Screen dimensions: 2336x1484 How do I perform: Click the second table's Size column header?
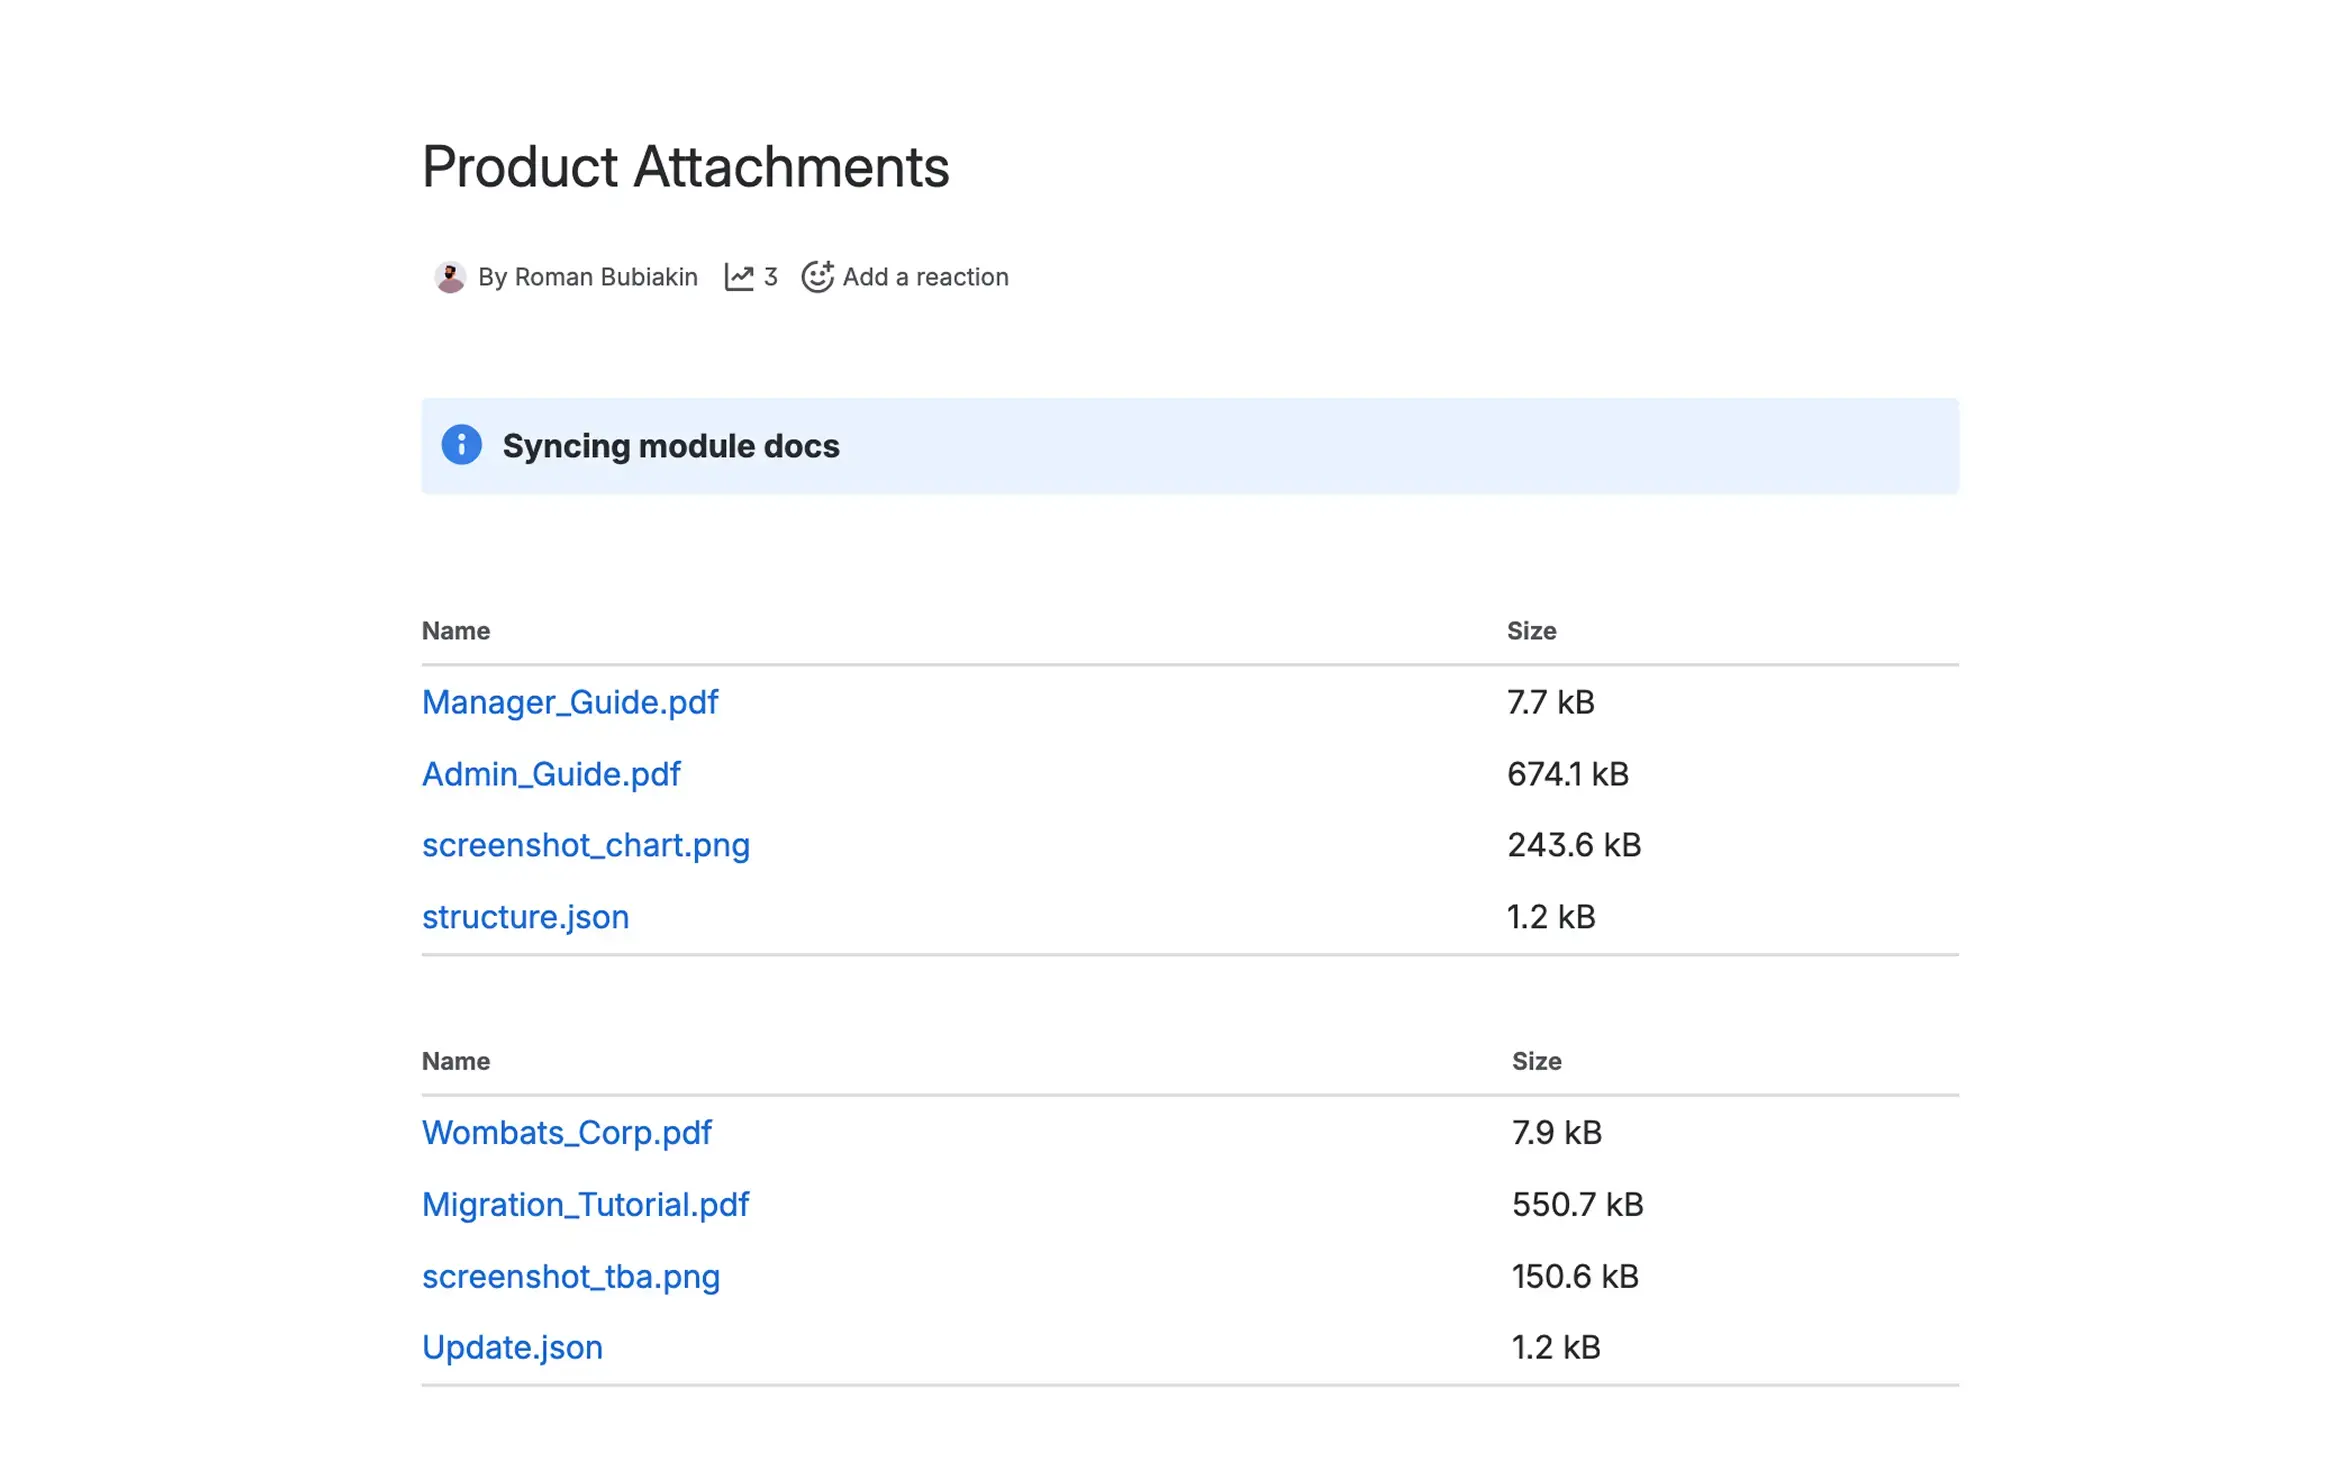click(1537, 1061)
